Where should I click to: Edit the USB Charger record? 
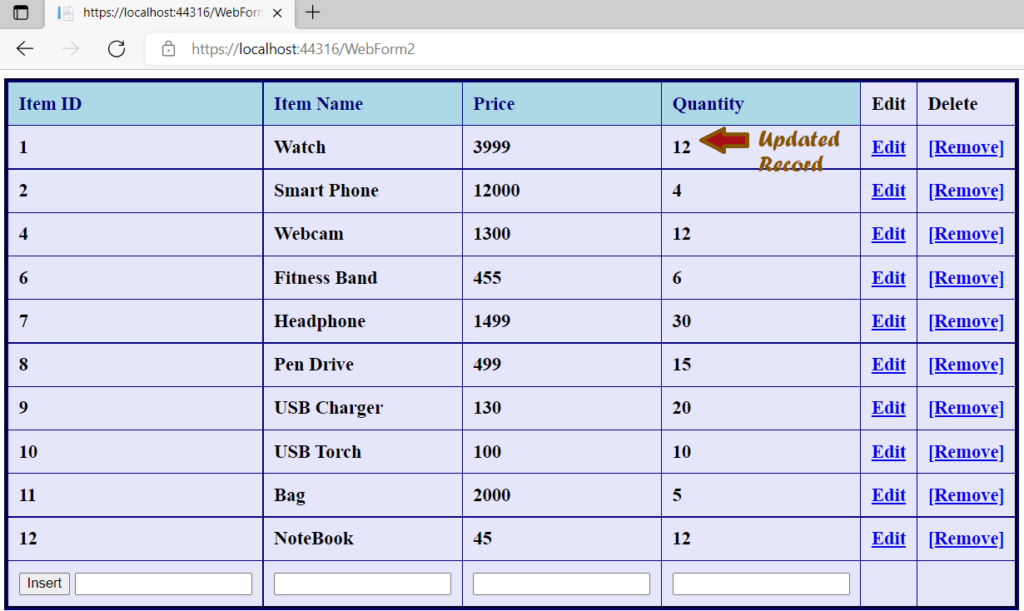pyautogui.click(x=888, y=407)
